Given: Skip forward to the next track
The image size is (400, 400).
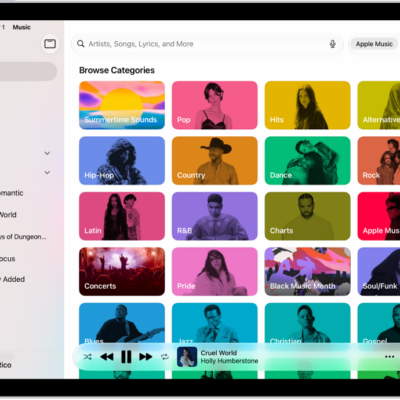Looking at the screenshot, I should (146, 357).
